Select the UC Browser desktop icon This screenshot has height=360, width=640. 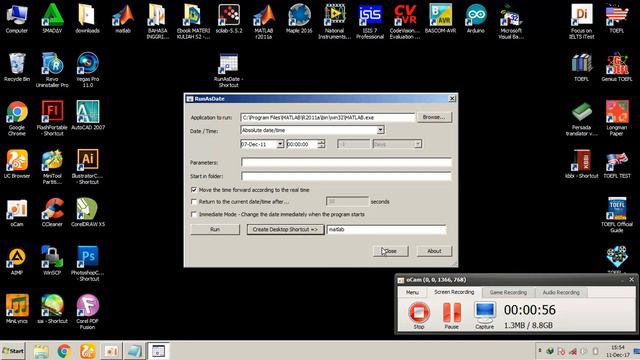pyautogui.click(x=17, y=164)
